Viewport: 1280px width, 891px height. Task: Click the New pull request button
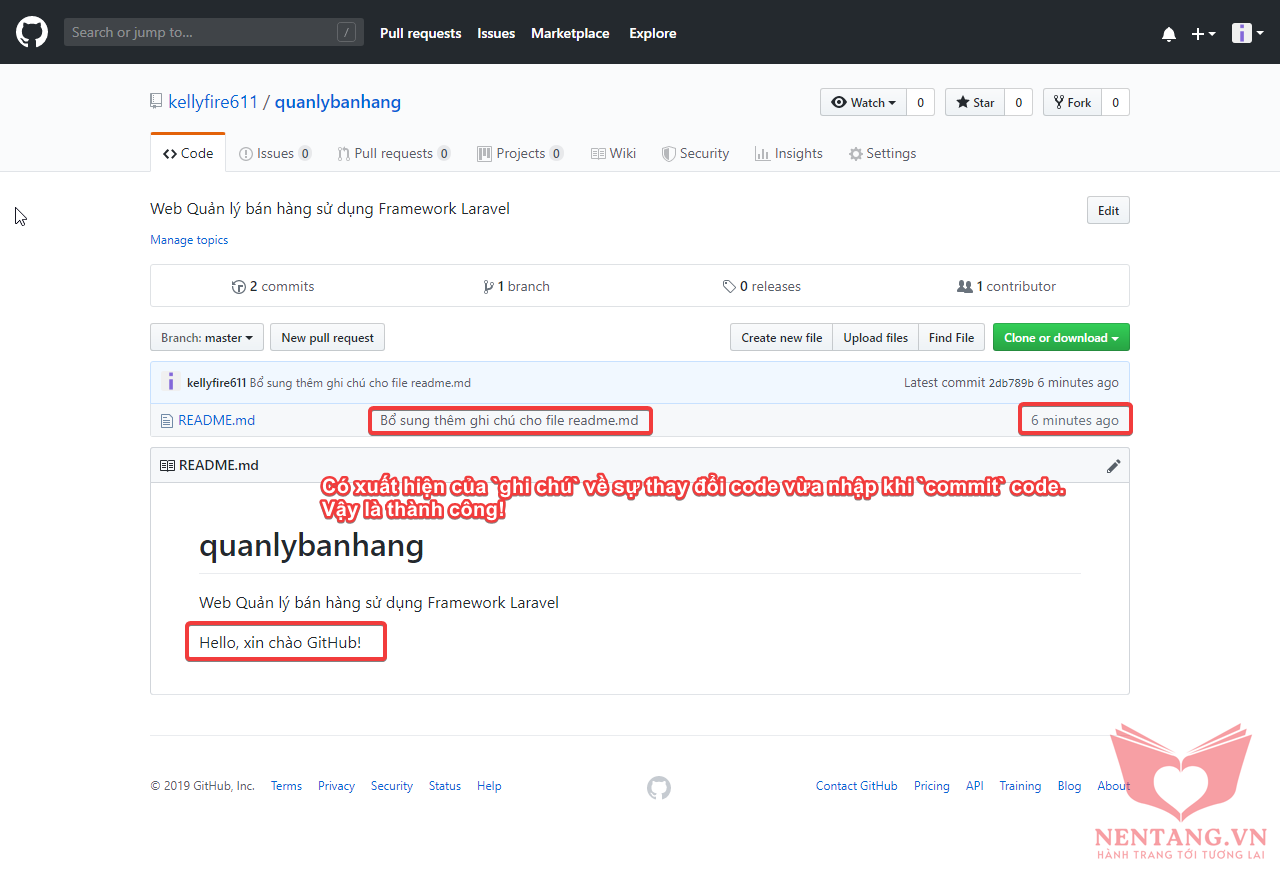(327, 338)
